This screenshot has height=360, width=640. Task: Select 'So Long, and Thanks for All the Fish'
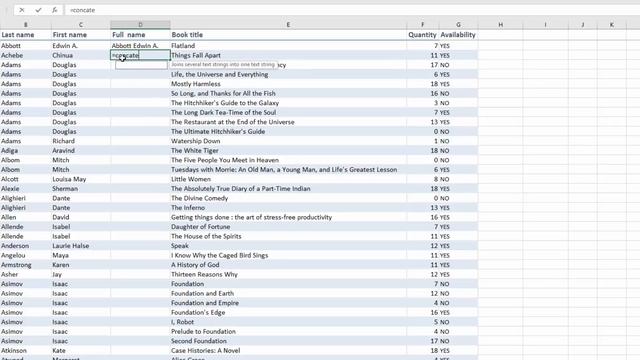288,93
